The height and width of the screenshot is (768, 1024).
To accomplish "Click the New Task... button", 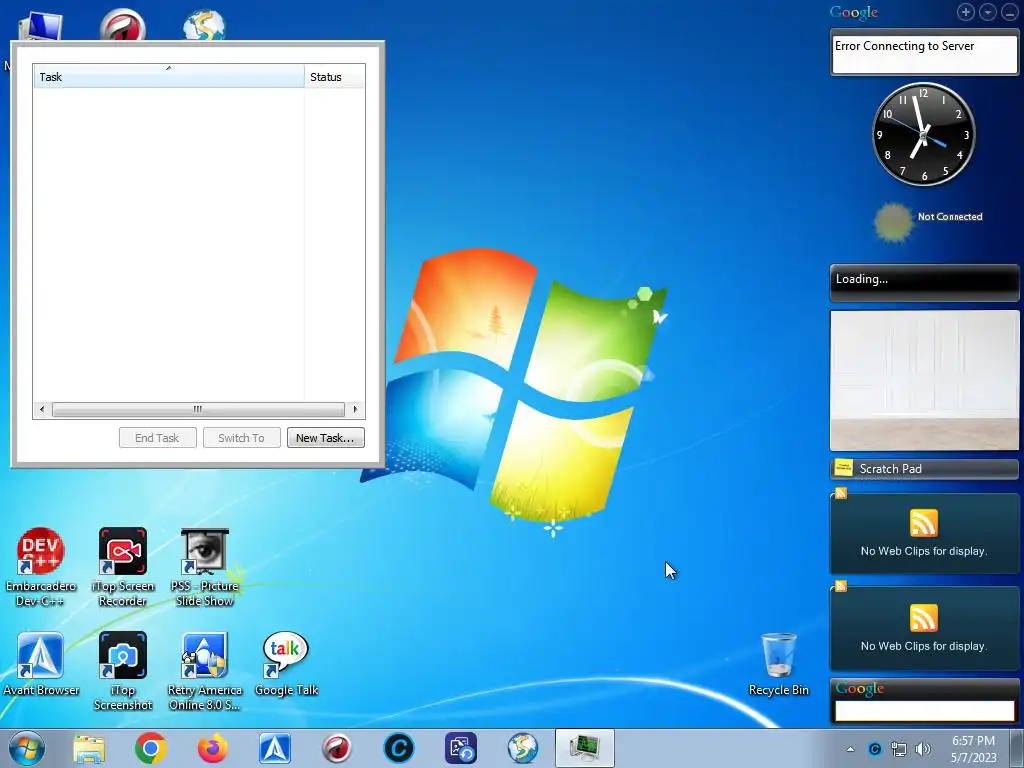I will pyautogui.click(x=325, y=438).
